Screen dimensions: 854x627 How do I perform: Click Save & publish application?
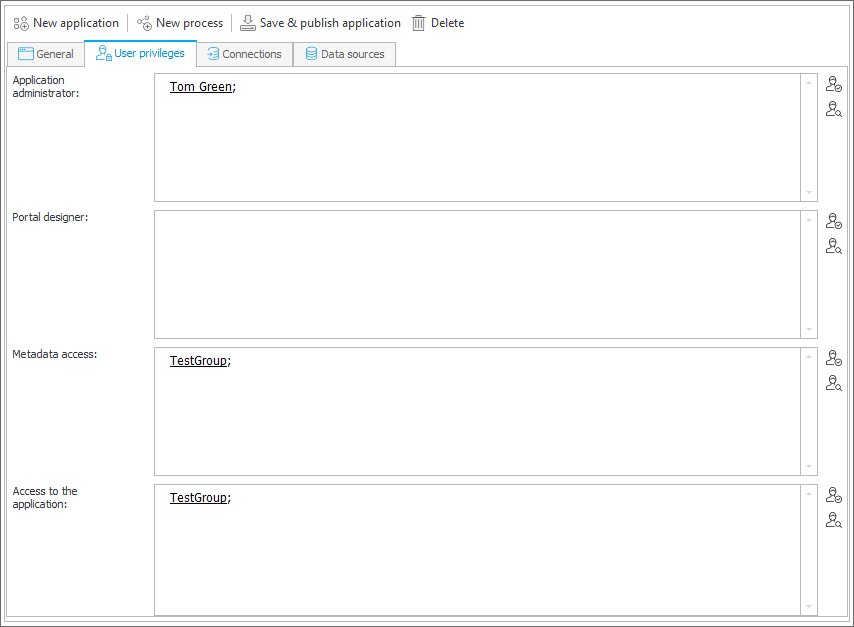320,23
